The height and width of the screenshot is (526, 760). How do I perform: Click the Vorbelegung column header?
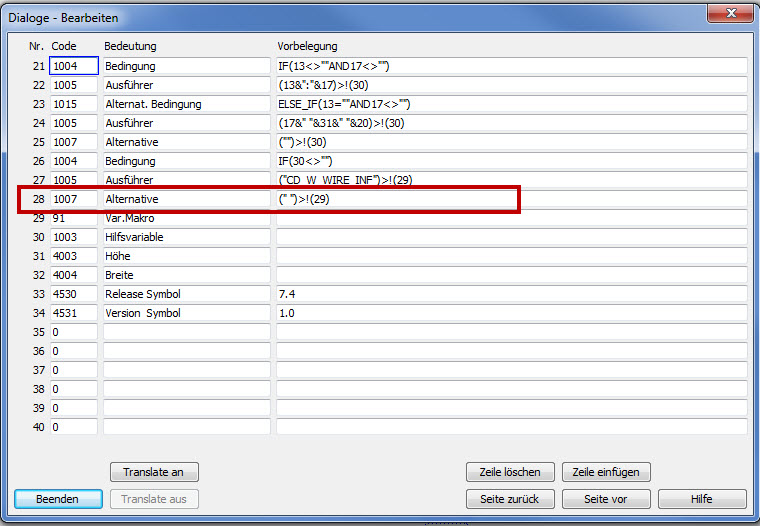tap(307, 46)
